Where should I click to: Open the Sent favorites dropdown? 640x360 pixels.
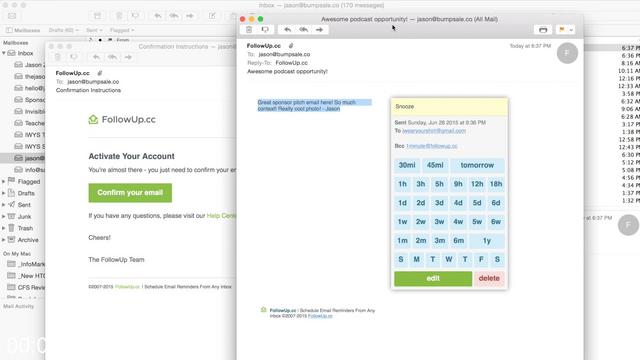94,30
